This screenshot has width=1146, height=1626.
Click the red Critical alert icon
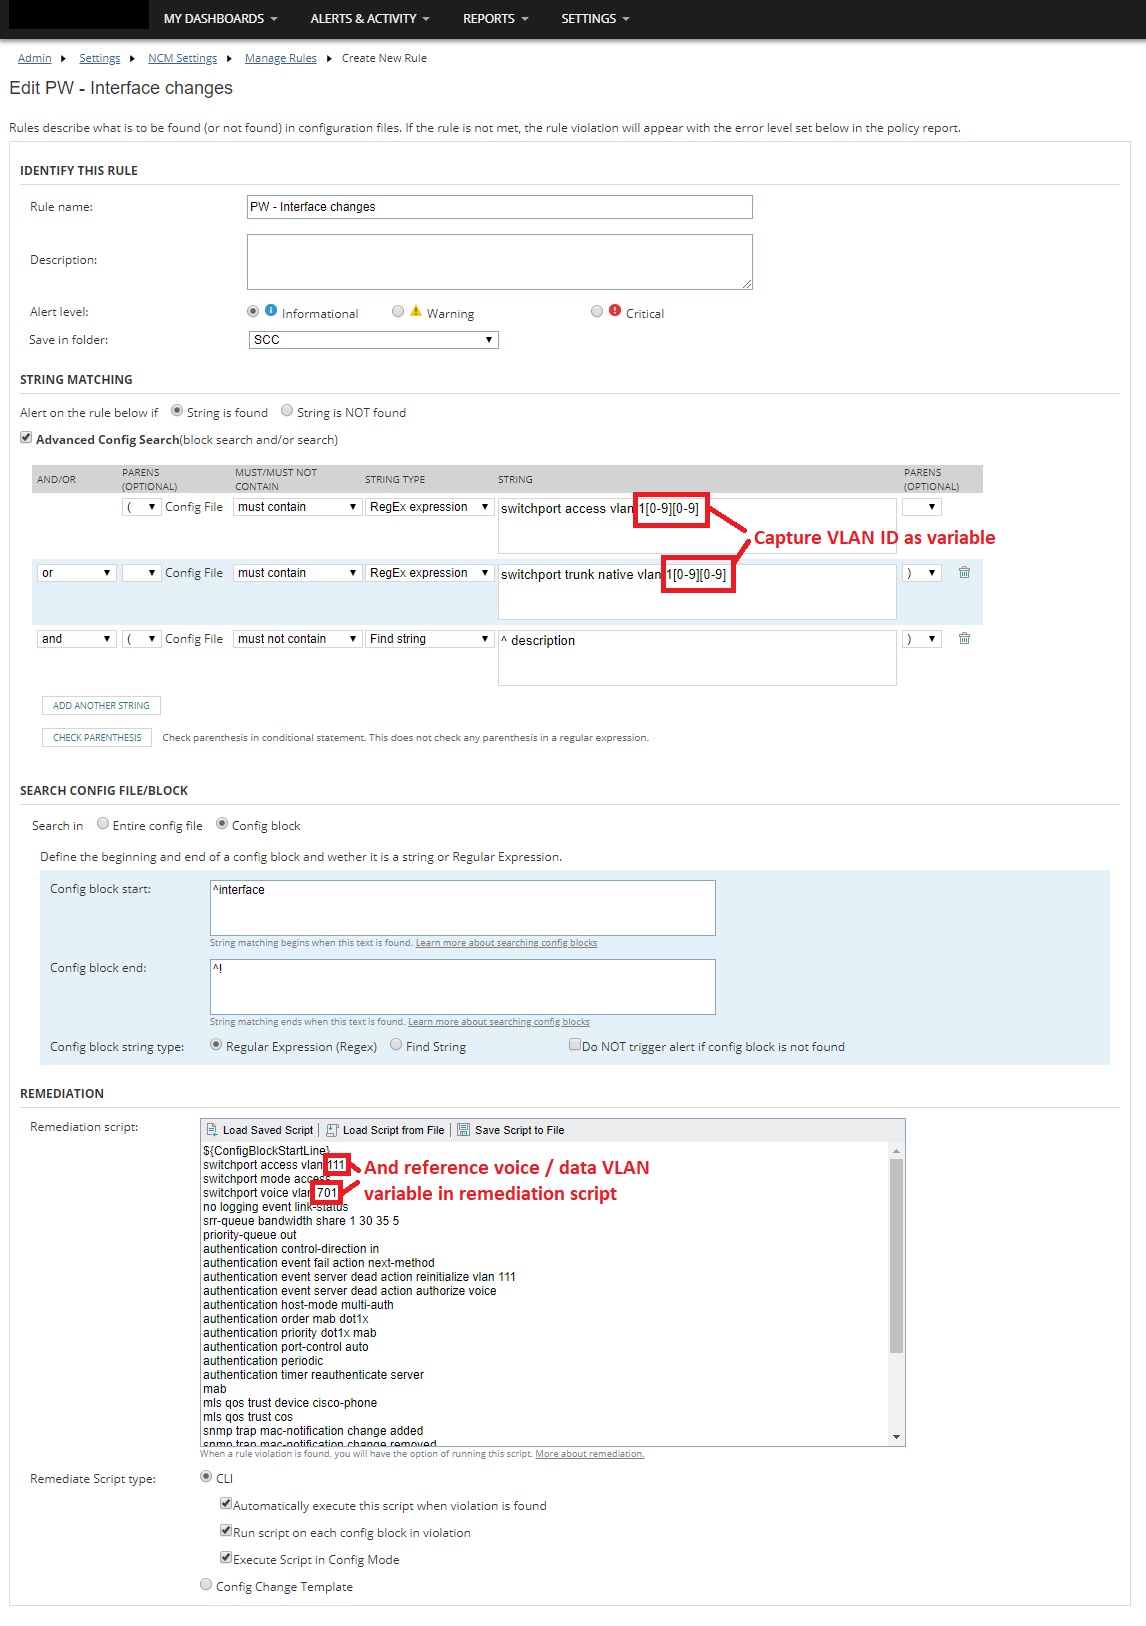(615, 311)
